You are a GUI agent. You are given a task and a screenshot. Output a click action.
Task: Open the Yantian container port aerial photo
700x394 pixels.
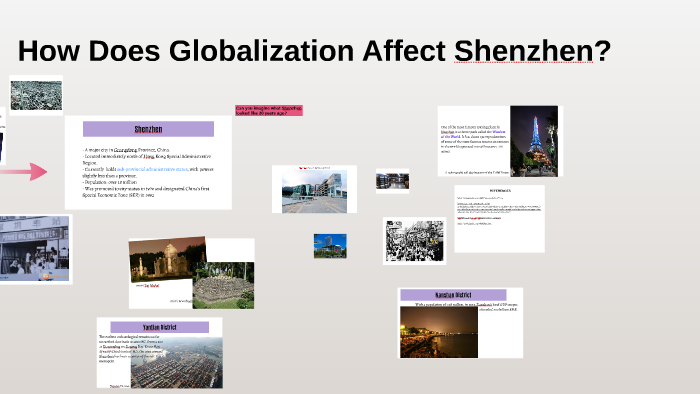177,362
